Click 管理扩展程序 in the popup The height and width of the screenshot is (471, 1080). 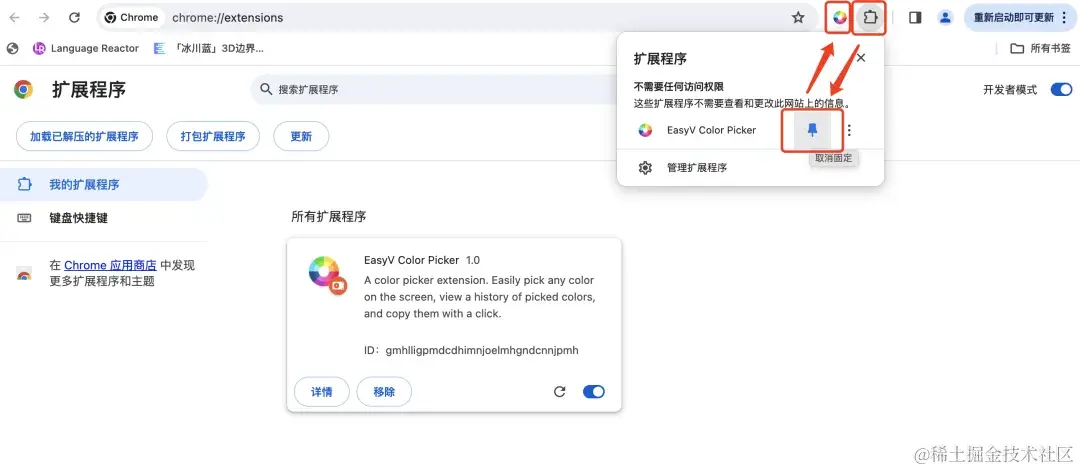tap(750, 167)
